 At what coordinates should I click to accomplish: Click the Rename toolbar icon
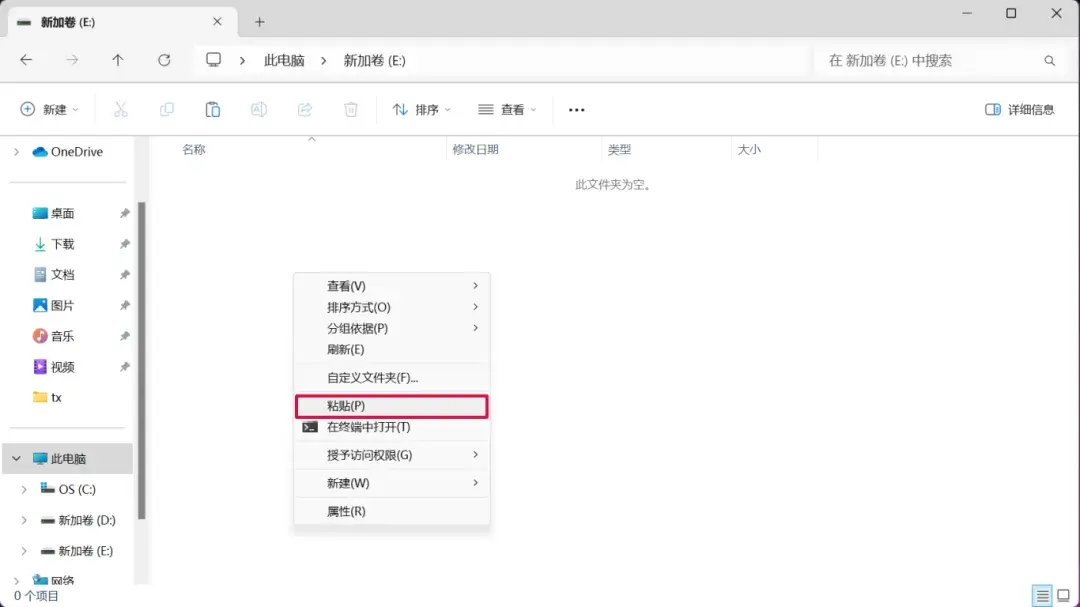coord(259,110)
